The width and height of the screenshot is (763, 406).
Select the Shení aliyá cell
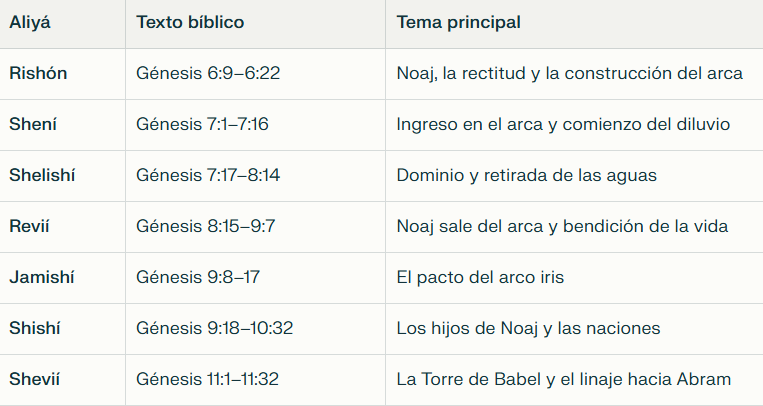coord(33,124)
